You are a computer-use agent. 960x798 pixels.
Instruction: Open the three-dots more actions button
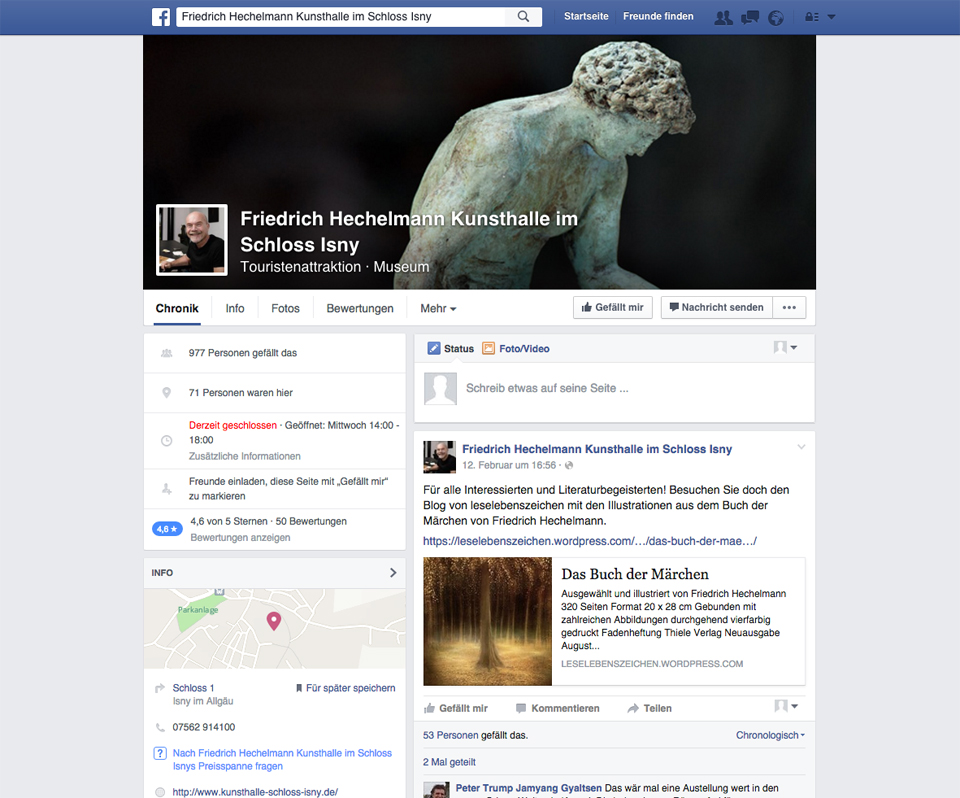pyautogui.click(x=789, y=307)
